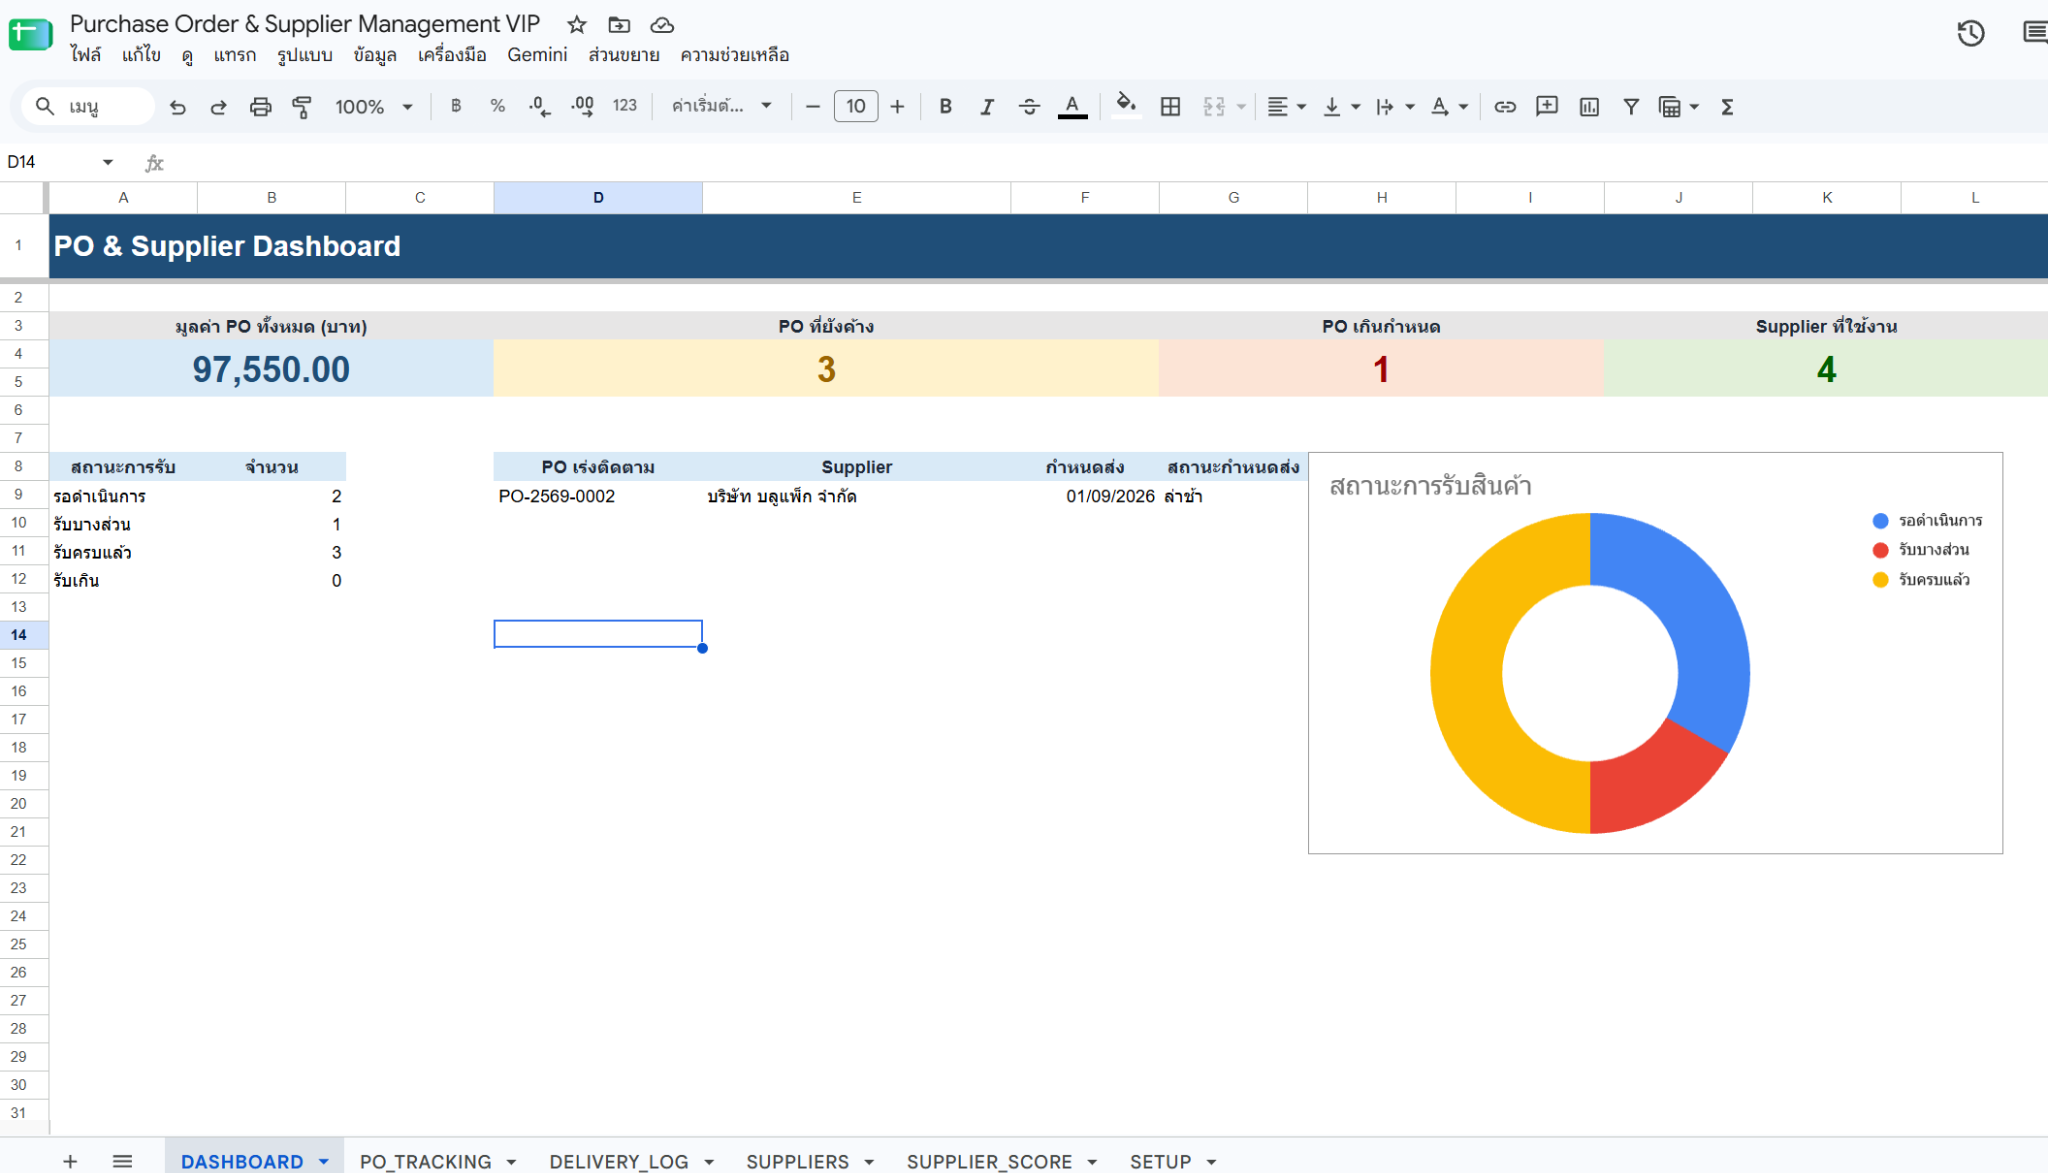Insert a link with the chain icon

pyautogui.click(x=1505, y=107)
